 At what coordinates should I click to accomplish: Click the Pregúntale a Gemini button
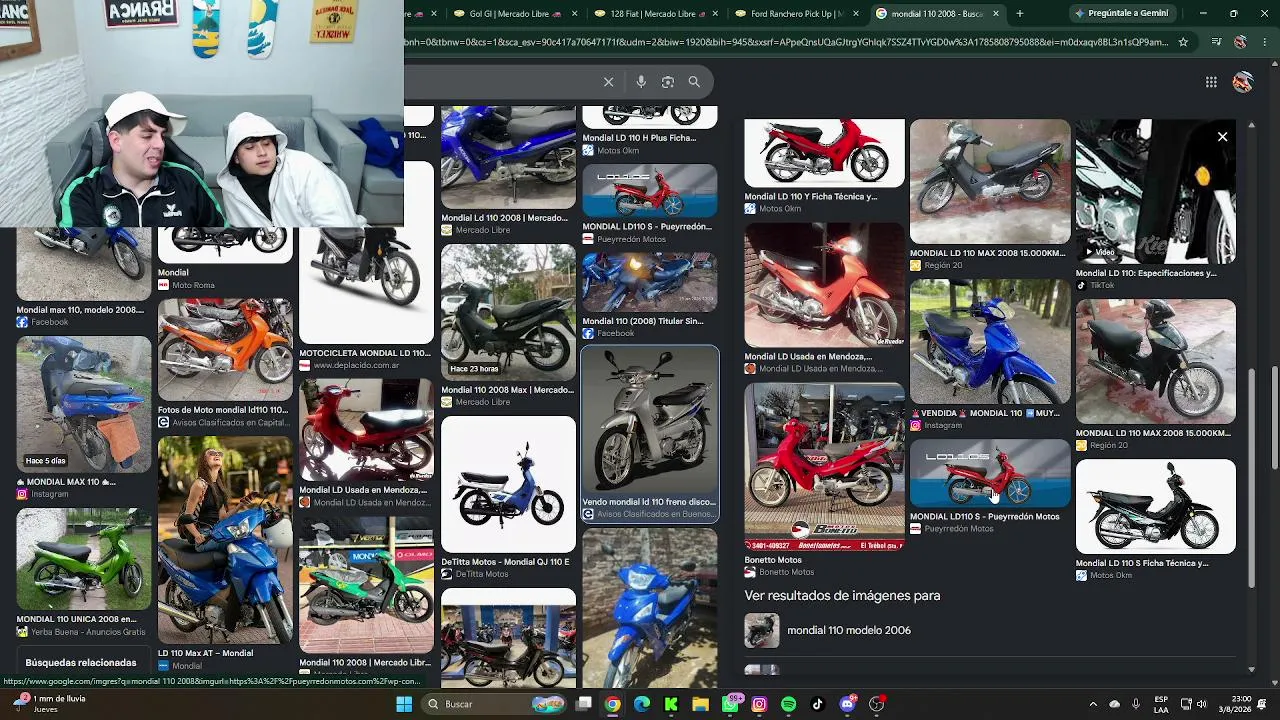click(x=1122, y=14)
